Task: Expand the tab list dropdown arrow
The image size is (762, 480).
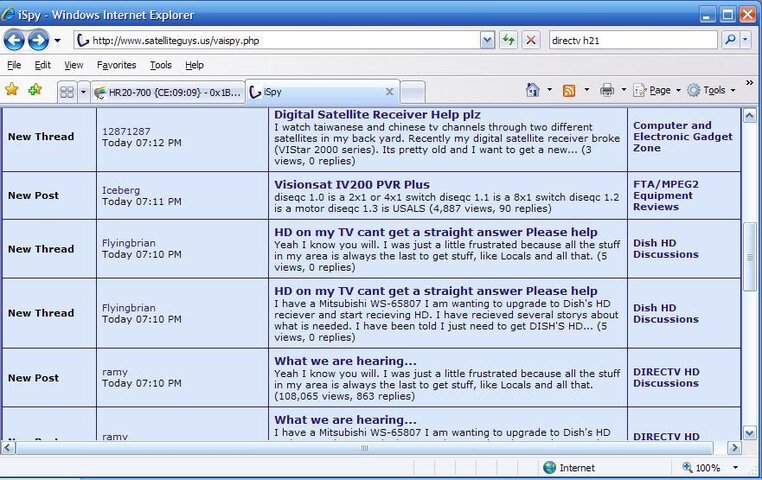Action: click(x=83, y=92)
